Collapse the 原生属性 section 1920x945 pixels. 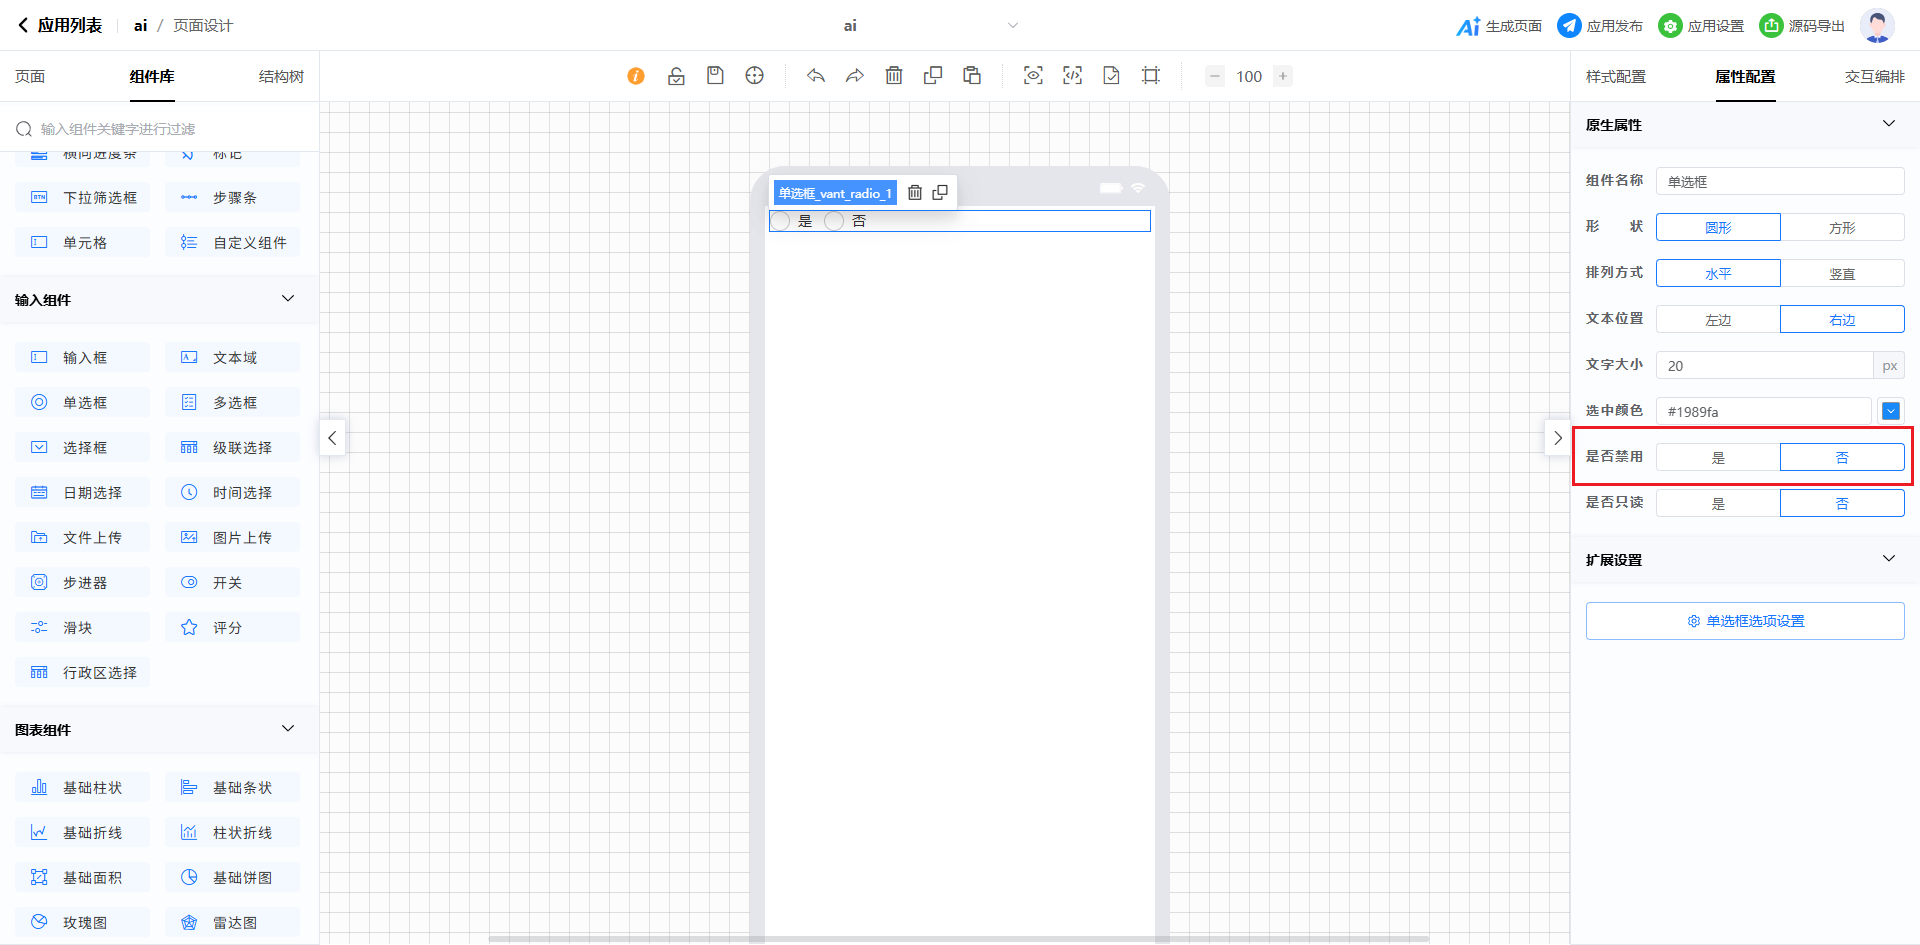pyautogui.click(x=1888, y=124)
